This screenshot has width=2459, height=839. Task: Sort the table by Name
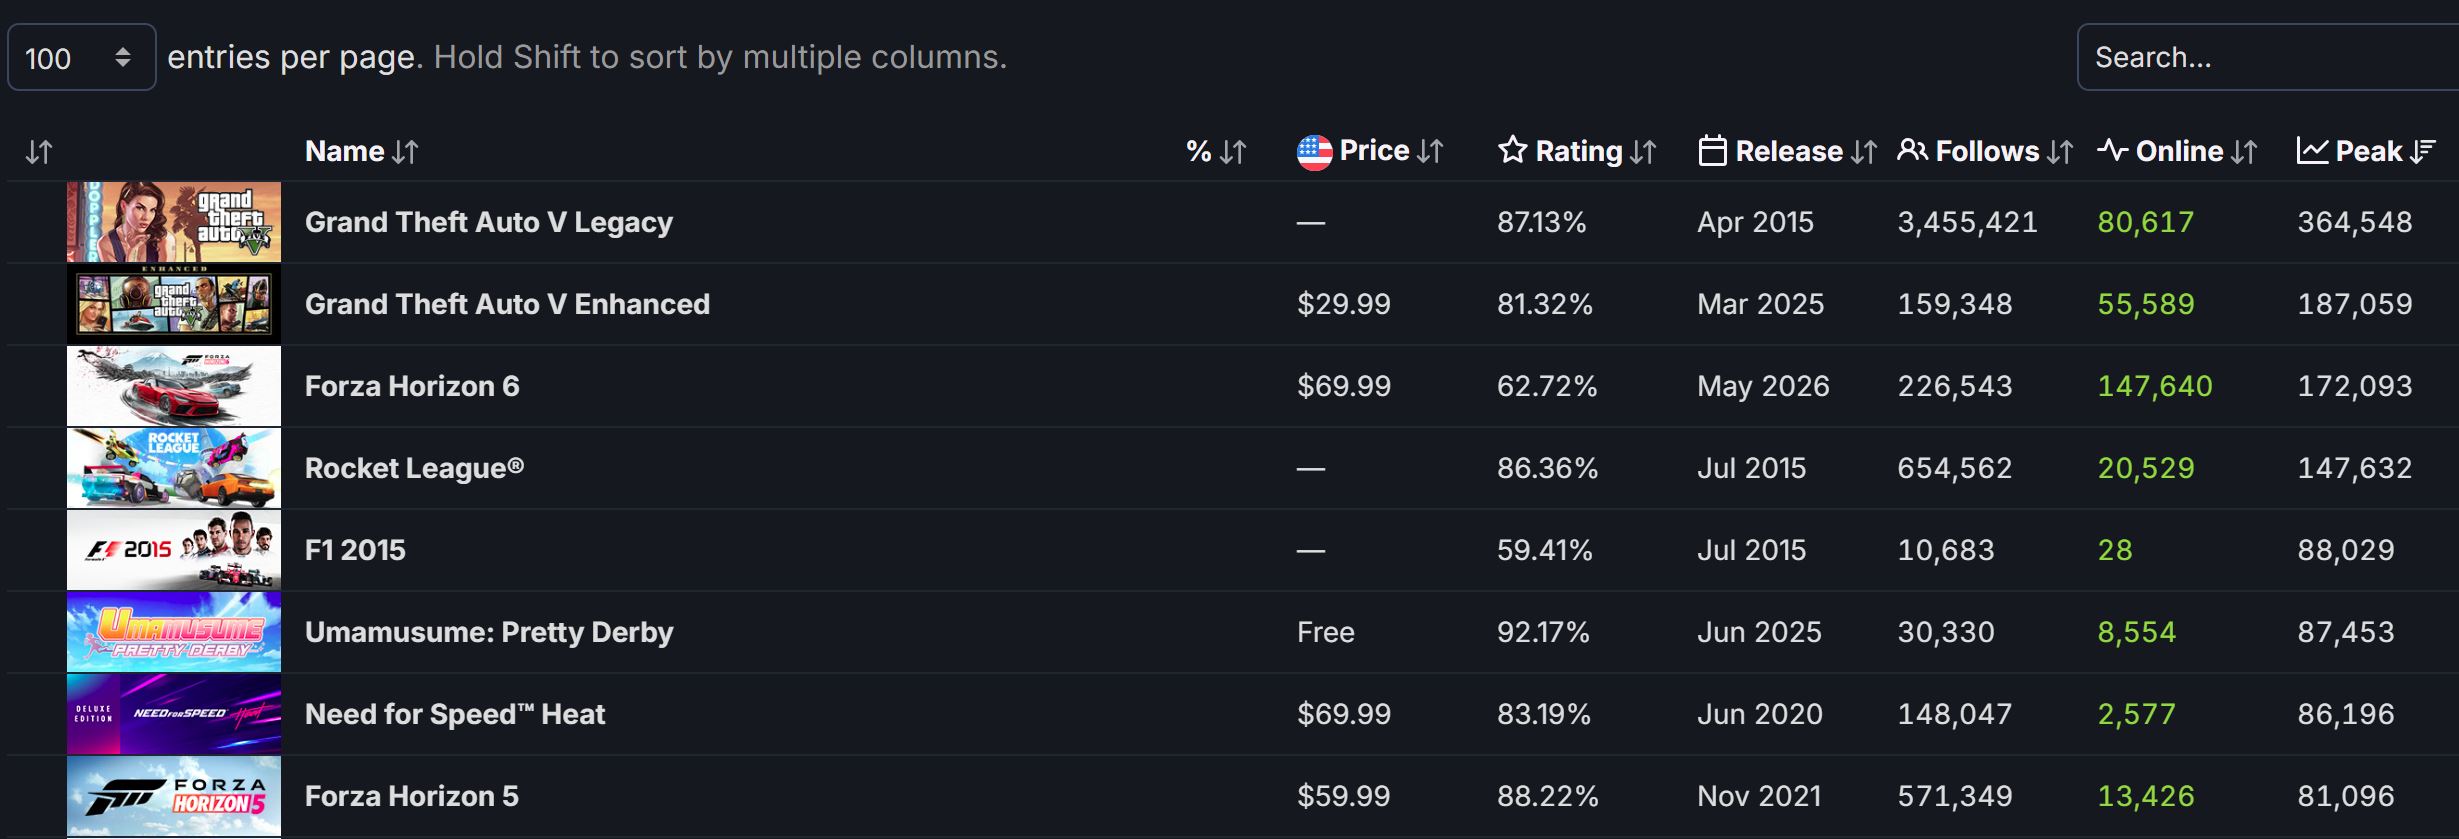405,152
